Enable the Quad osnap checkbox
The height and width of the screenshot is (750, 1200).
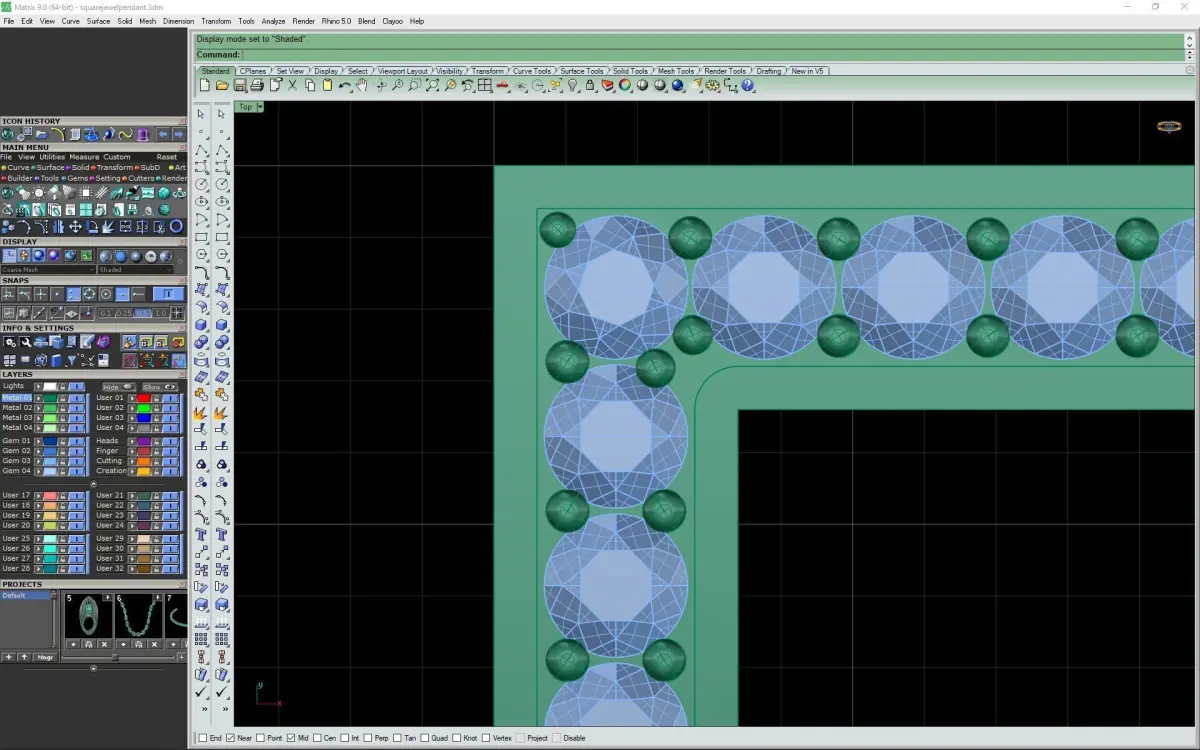pyautogui.click(x=427, y=738)
